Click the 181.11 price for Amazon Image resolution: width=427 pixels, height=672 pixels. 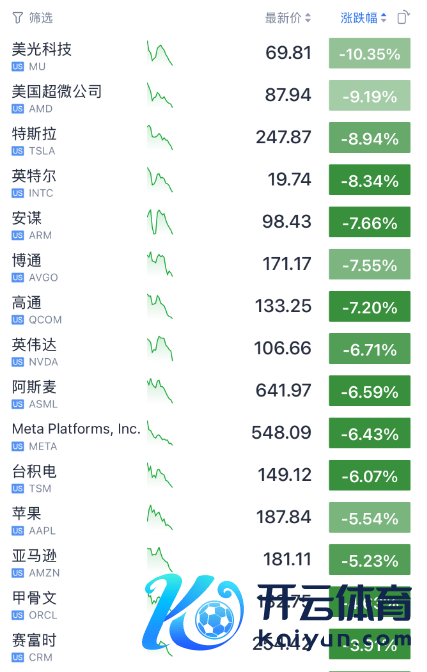tap(287, 559)
